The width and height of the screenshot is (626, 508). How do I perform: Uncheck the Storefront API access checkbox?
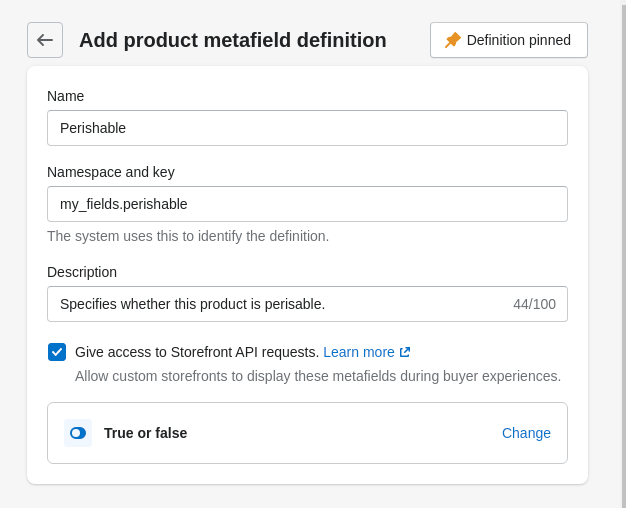[x=57, y=352]
